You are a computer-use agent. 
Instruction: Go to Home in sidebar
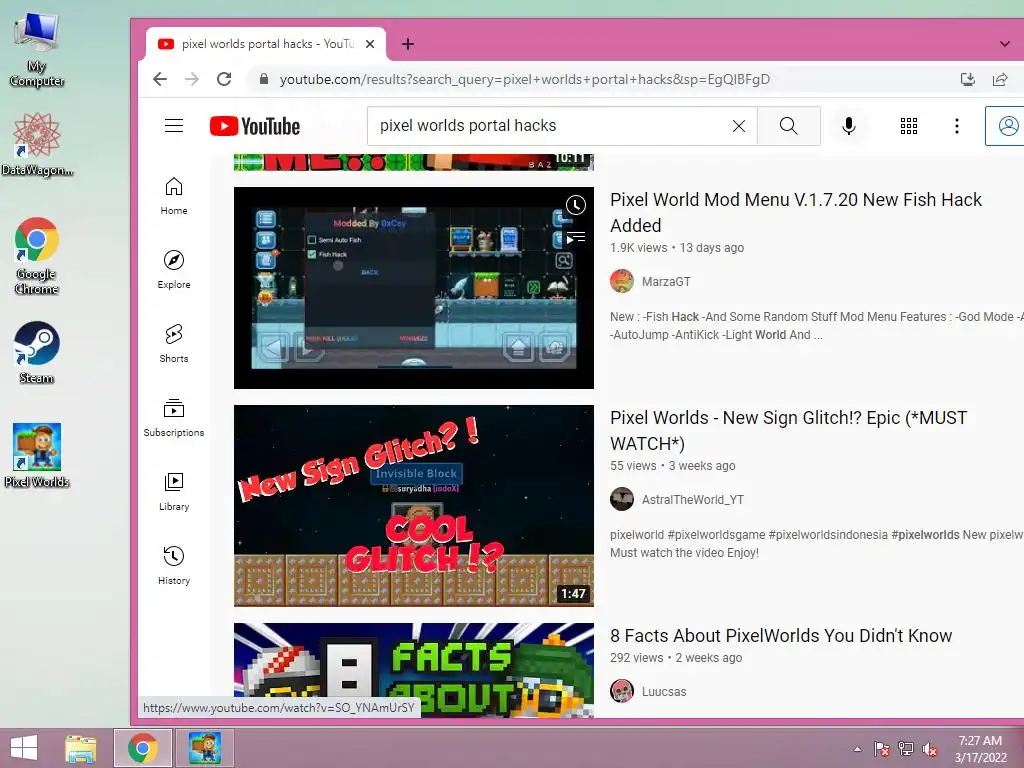tap(174, 196)
